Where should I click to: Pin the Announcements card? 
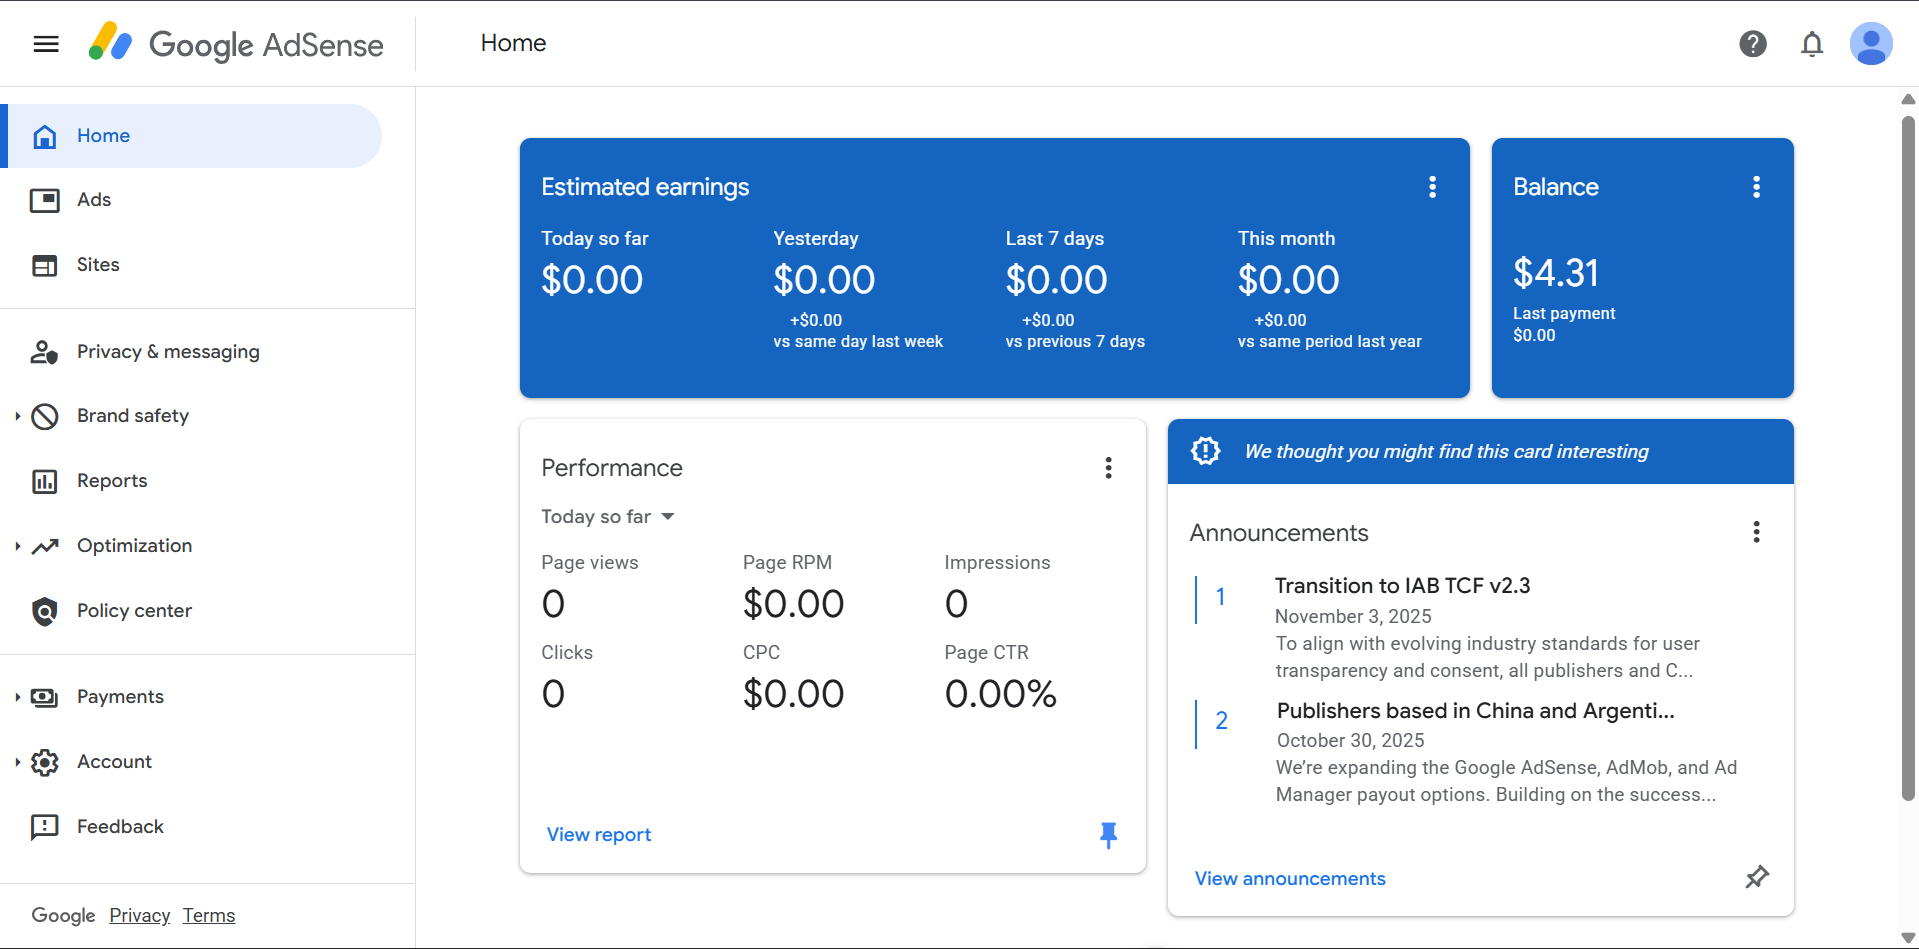click(x=1756, y=877)
